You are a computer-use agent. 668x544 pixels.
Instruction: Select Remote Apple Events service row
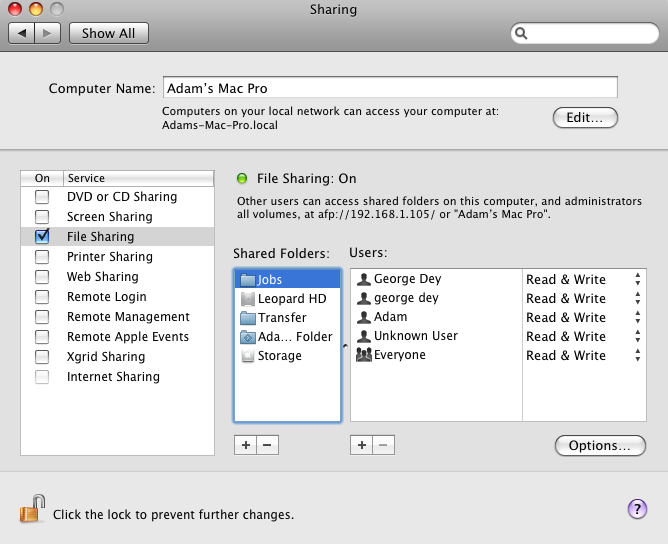pyautogui.click(x=117, y=337)
